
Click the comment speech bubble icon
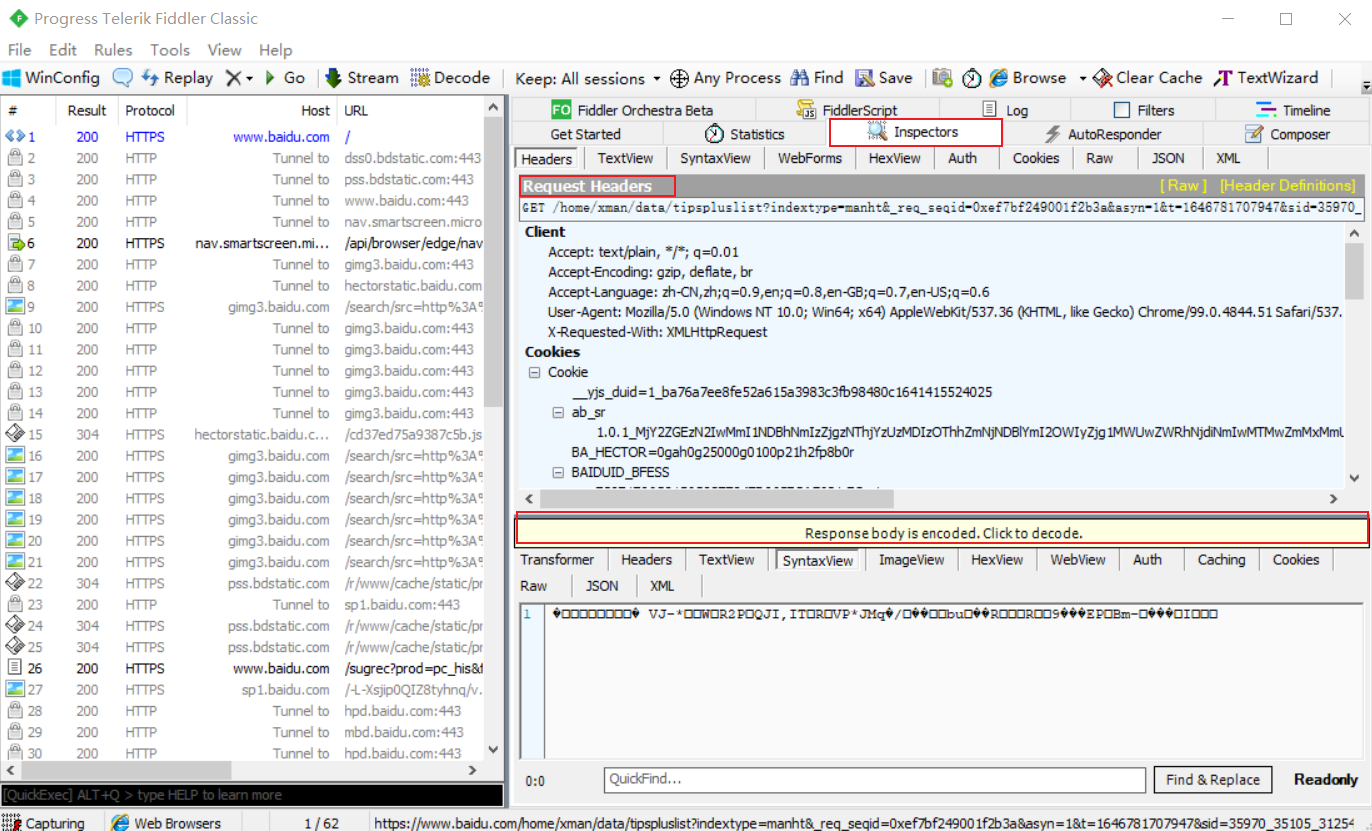pyautogui.click(x=122, y=78)
